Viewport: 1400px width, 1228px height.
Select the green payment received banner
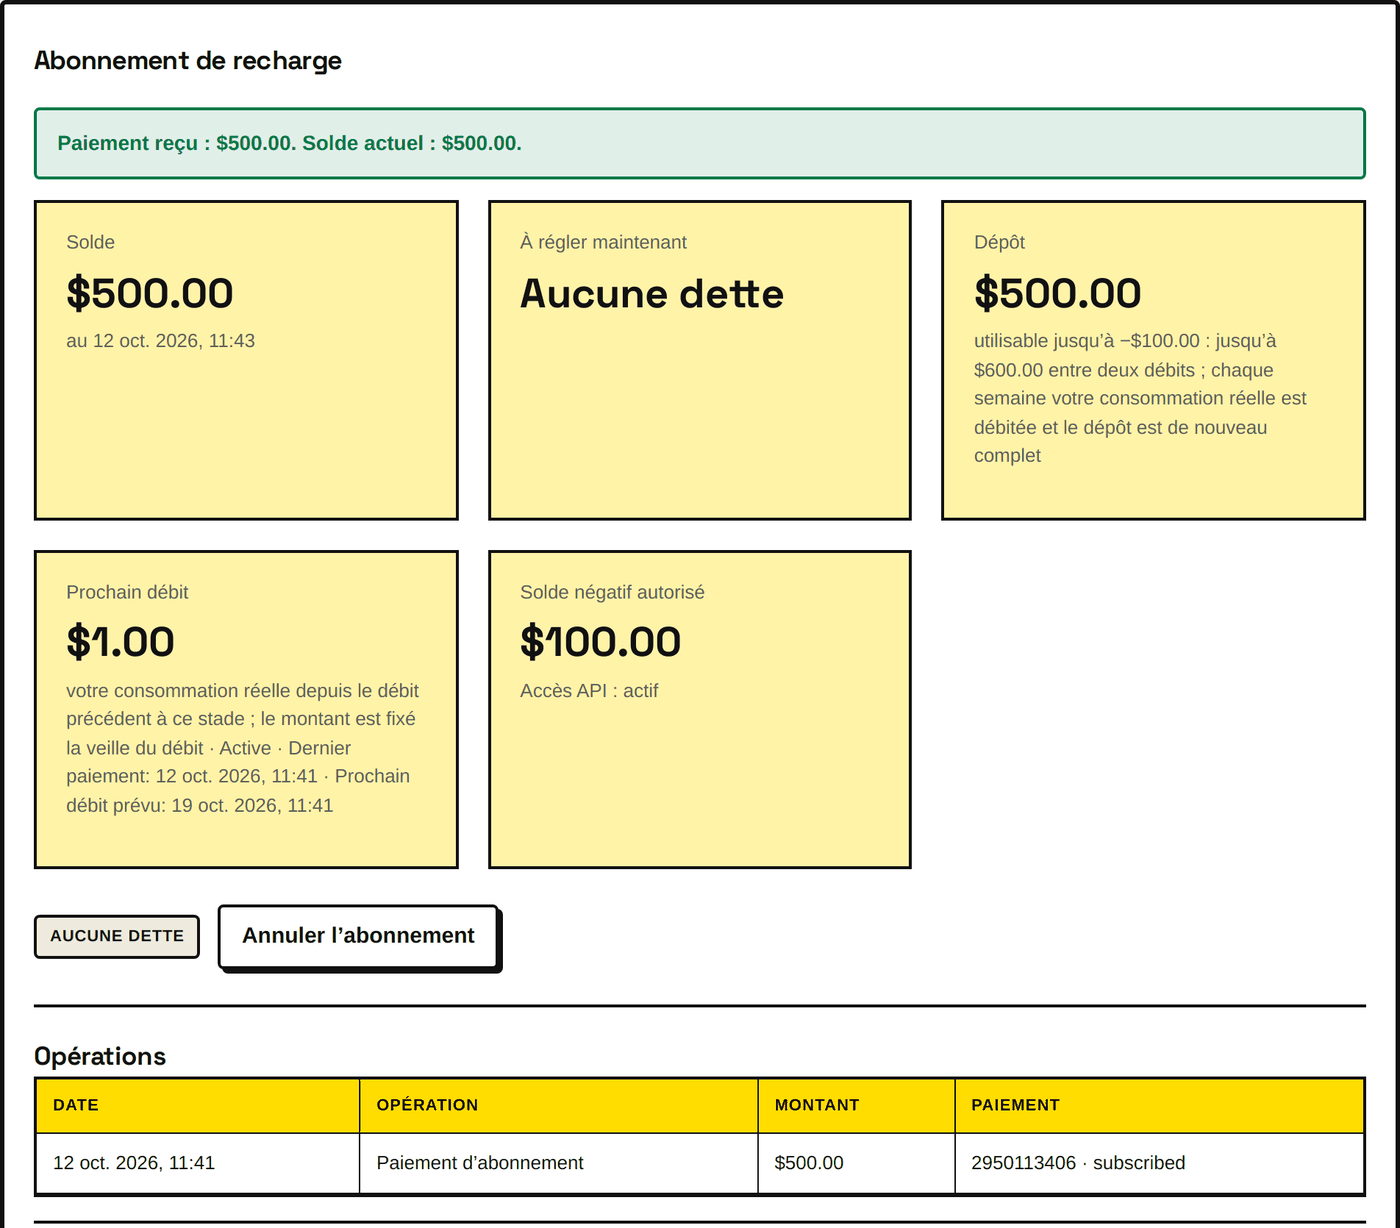700,143
